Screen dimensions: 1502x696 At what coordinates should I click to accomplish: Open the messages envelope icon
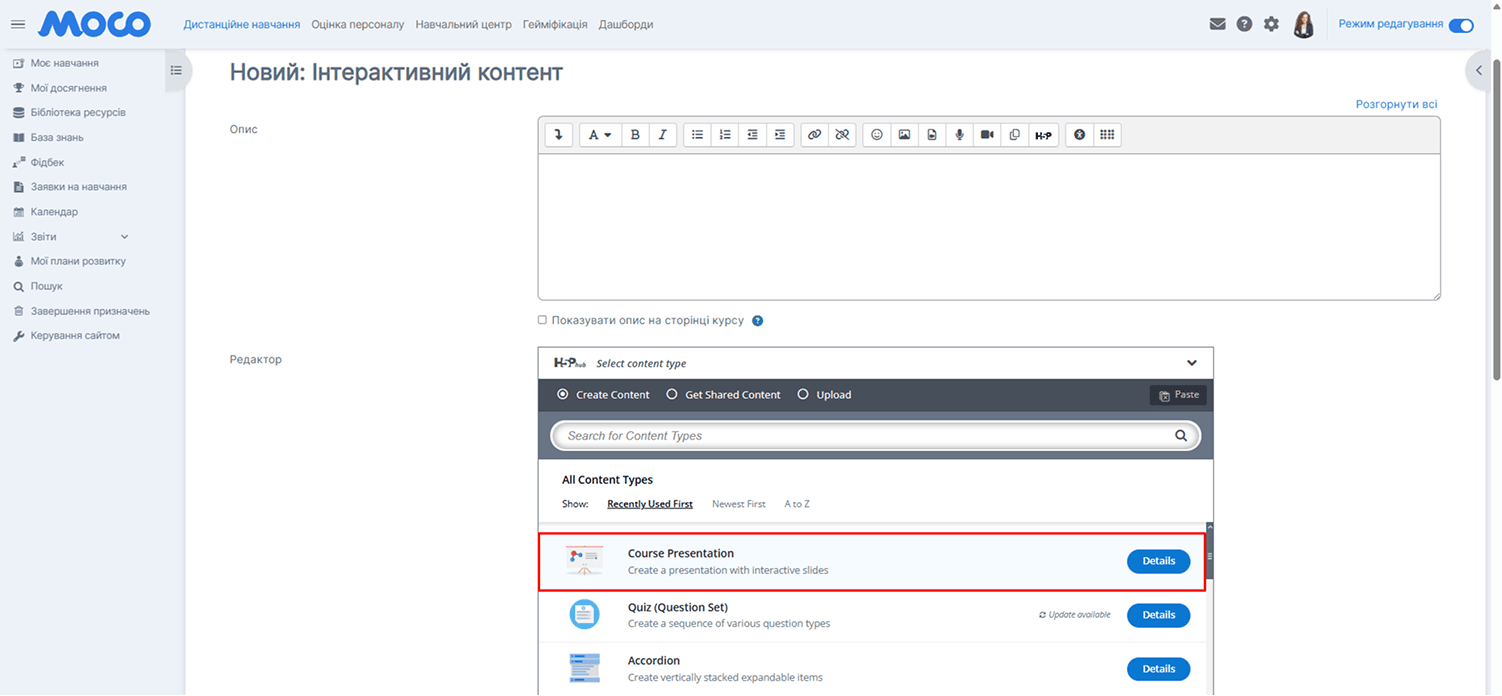click(x=1217, y=24)
